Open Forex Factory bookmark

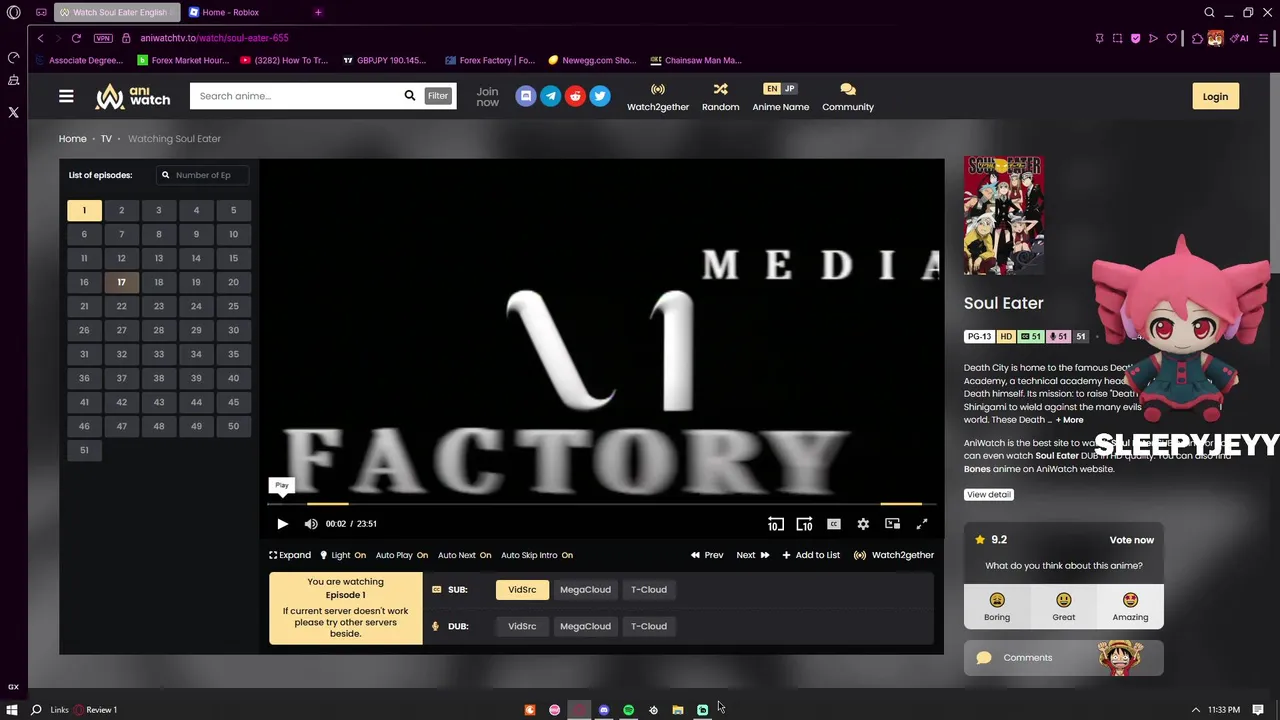point(490,60)
